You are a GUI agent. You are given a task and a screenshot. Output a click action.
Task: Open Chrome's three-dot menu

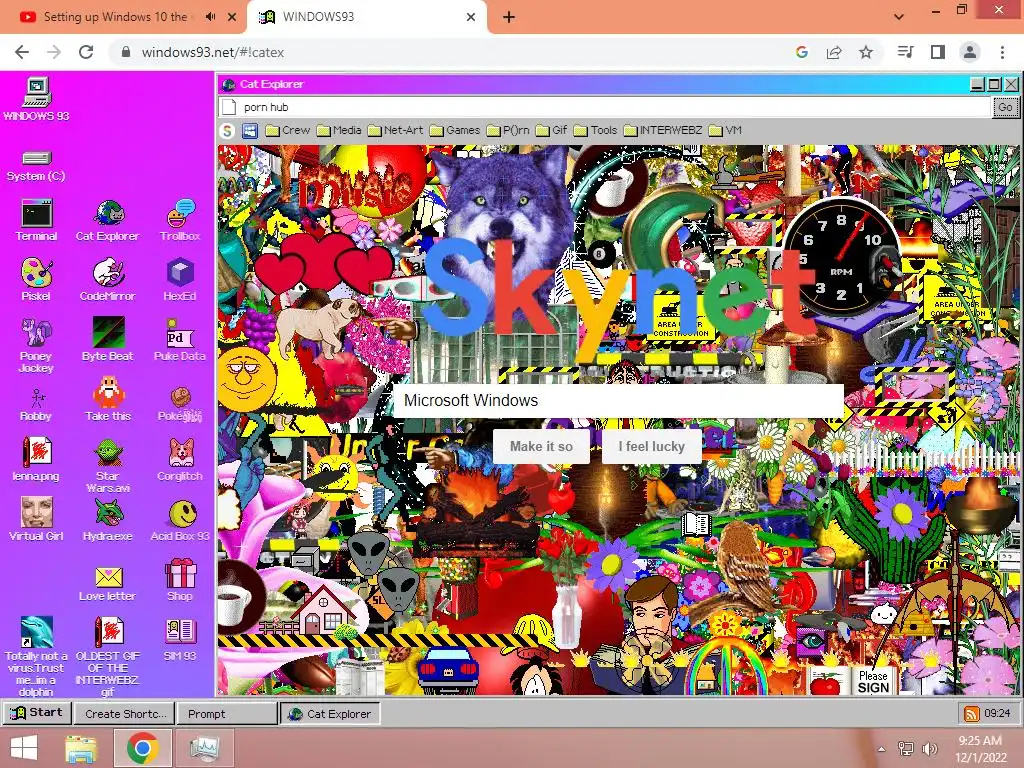[x=1002, y=52]
